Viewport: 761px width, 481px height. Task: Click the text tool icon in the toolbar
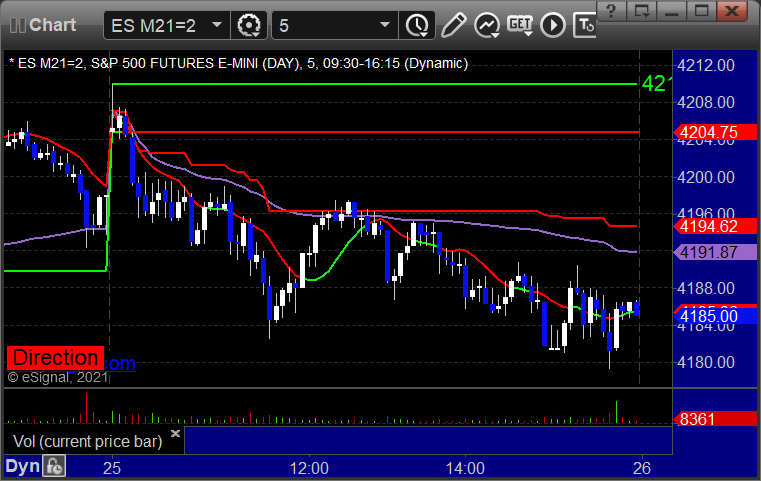pos(584,25)
